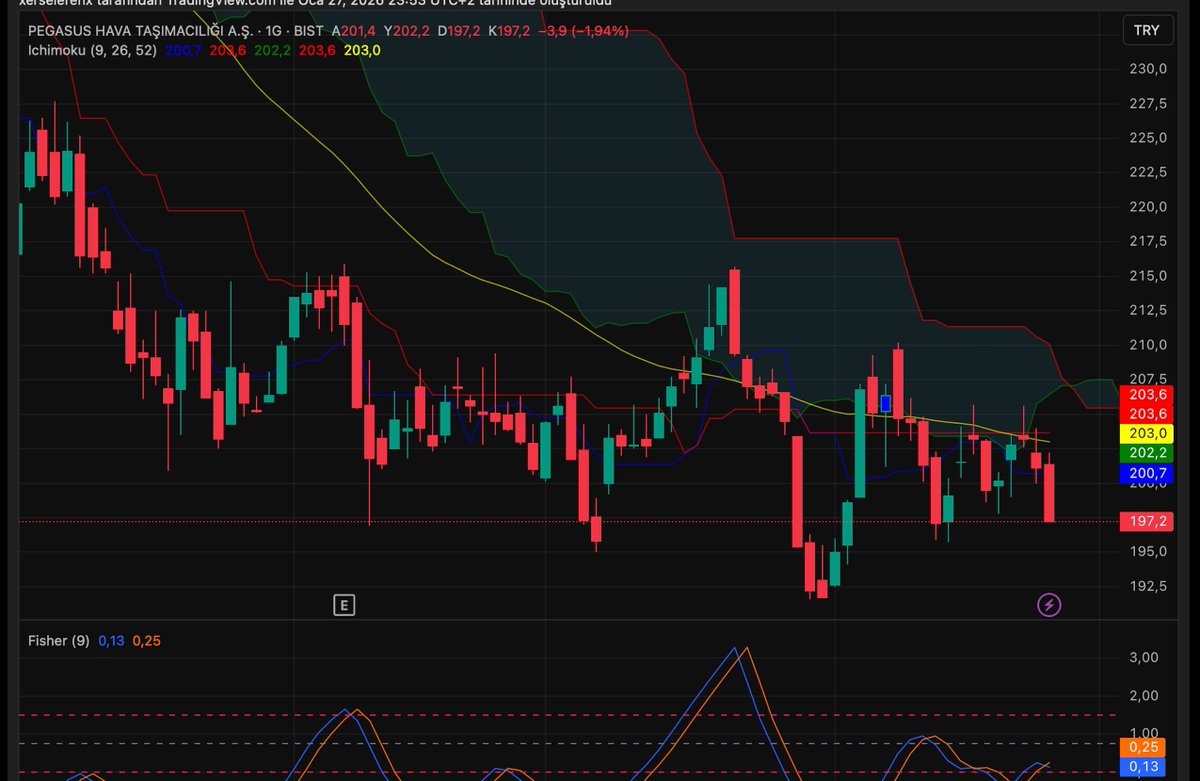Image resolution: width=1200 pixels, height=781 pixels.
Task: Click the 225,0 price axis tick
Action: tap(1149, 138)
